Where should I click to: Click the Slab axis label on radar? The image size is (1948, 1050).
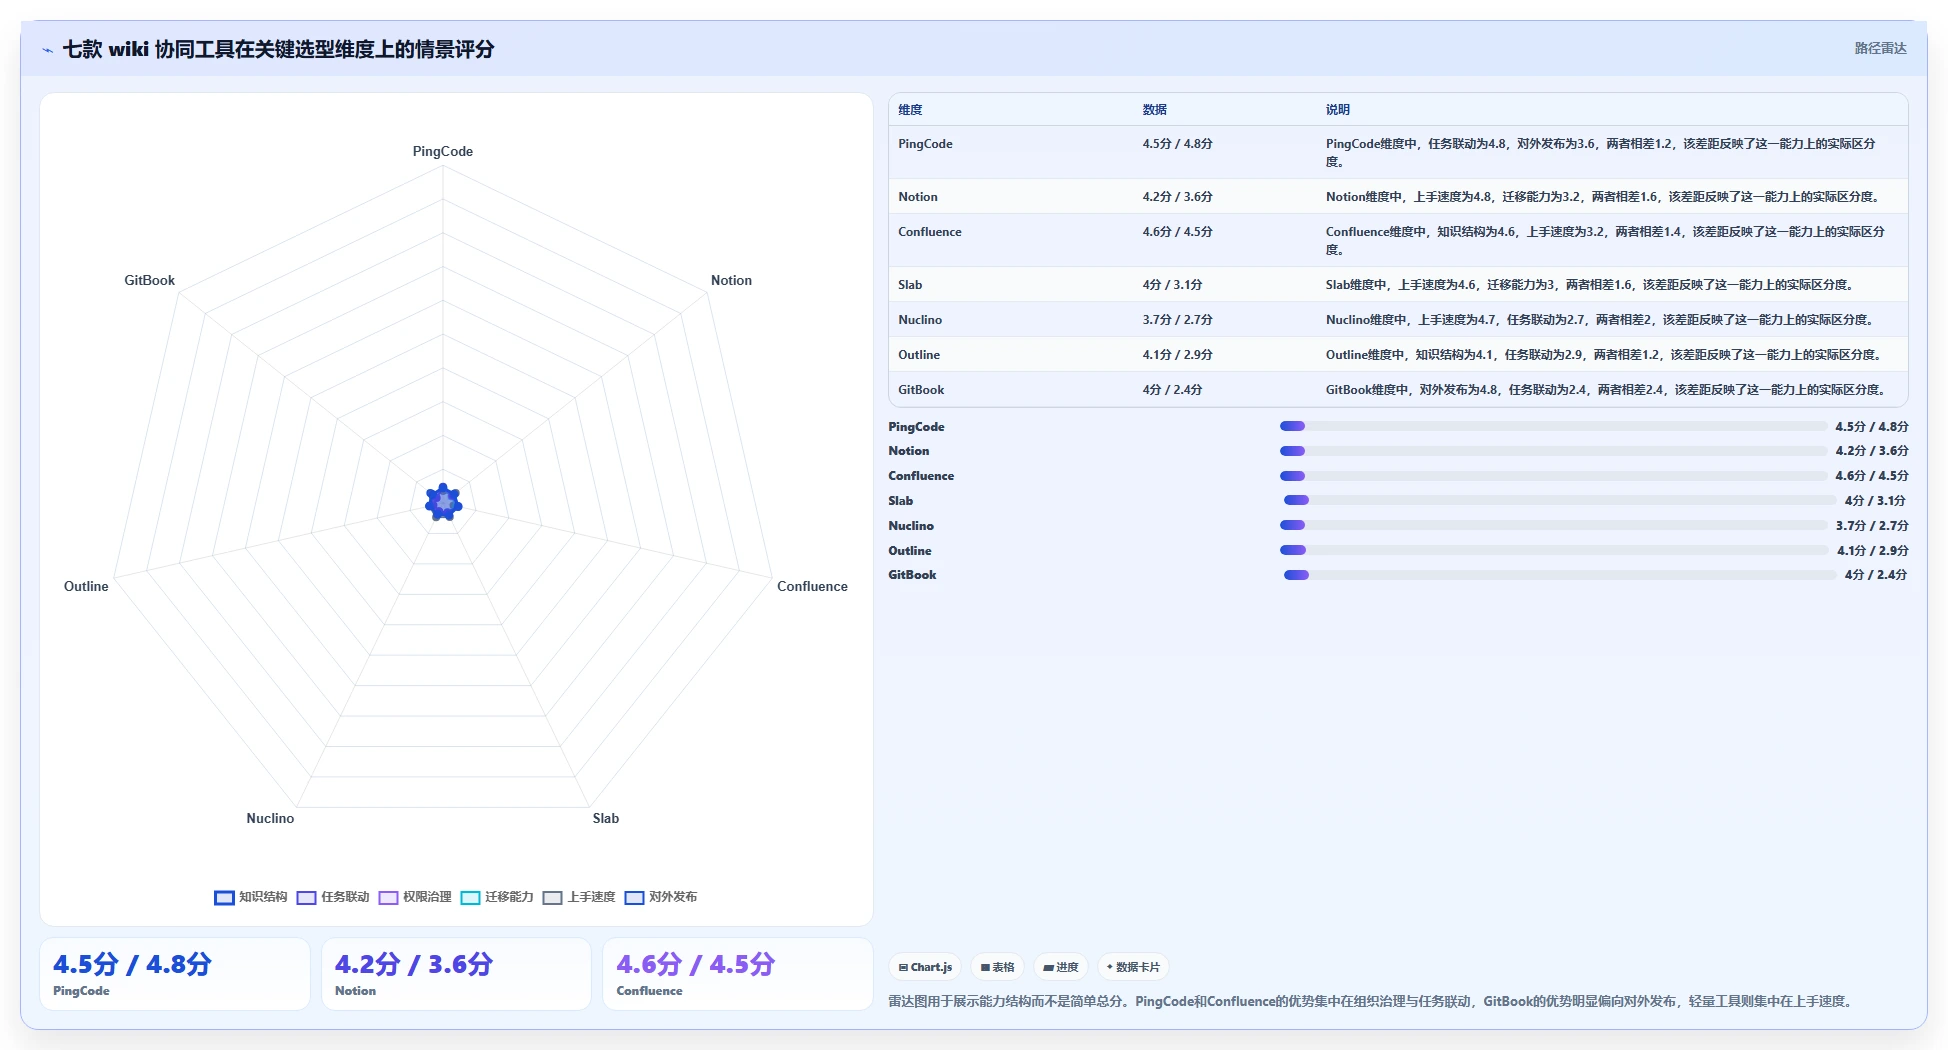606,818
